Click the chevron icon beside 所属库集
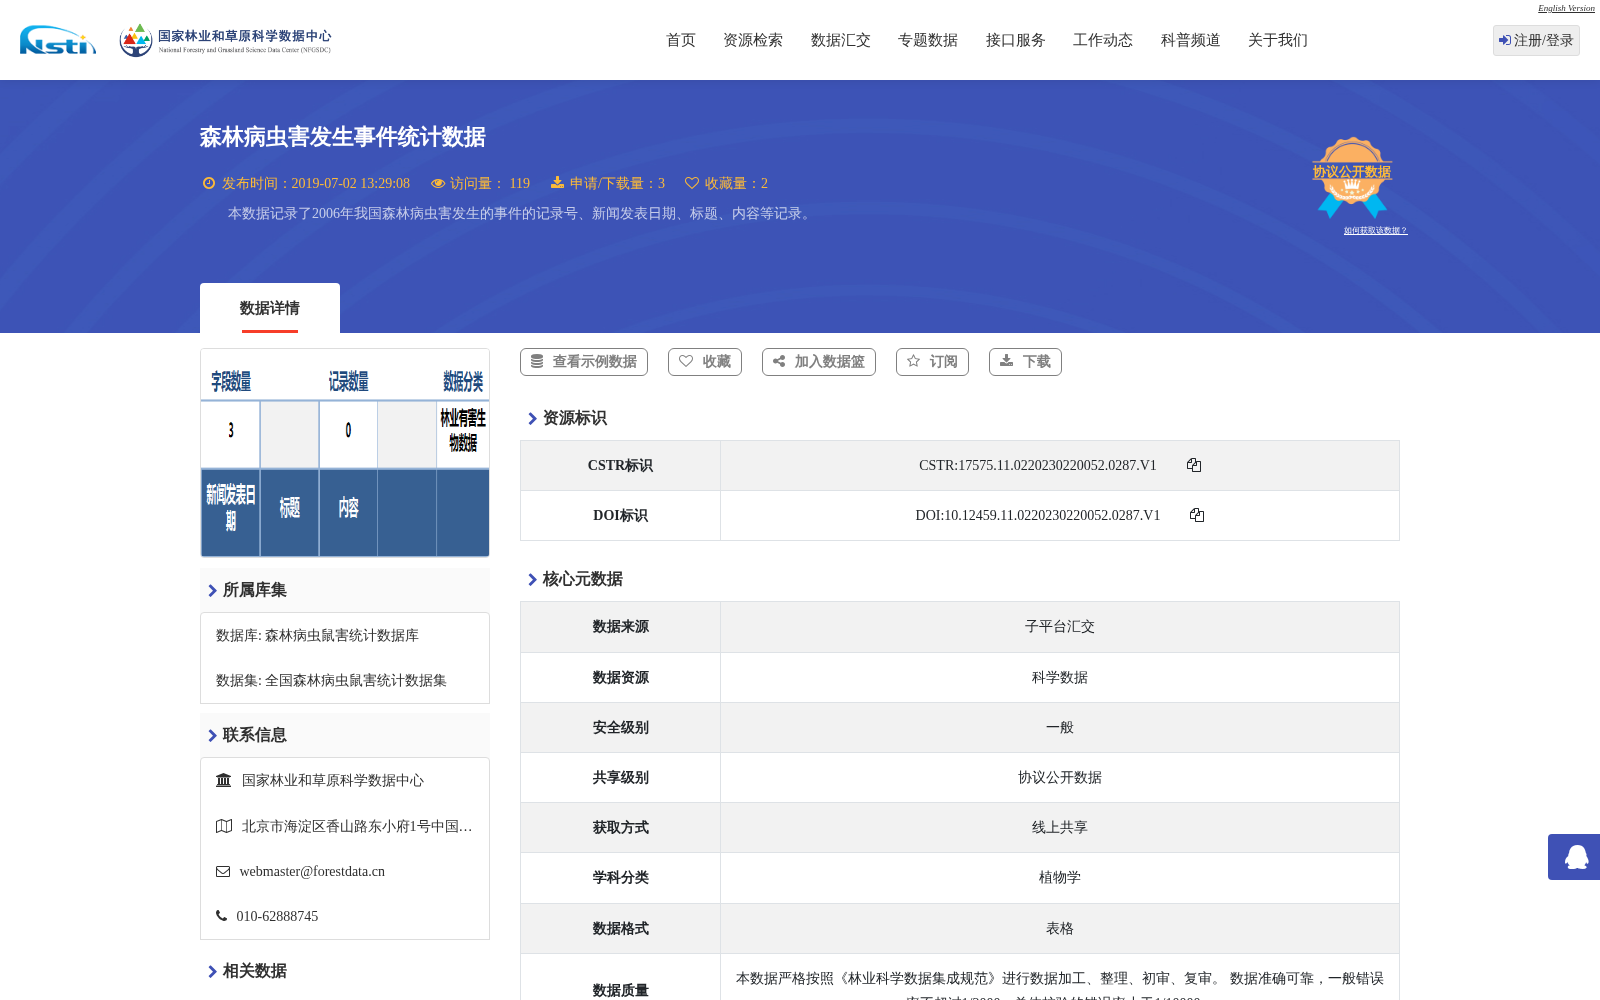 coord(212,590)
